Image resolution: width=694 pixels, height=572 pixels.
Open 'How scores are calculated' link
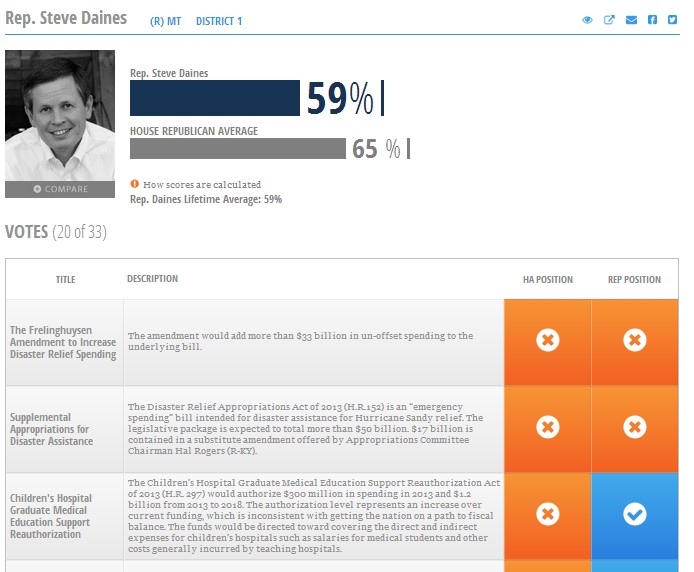pos(202,185)
